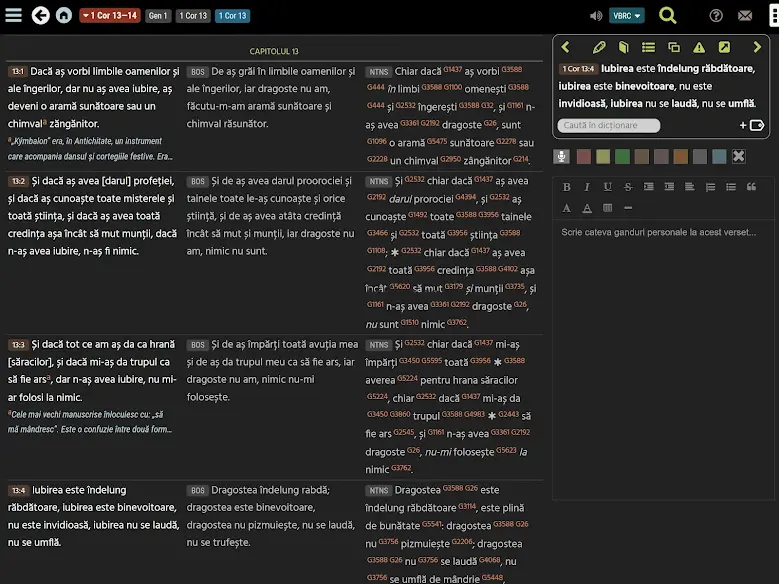Switch to the Gen 1 tab

pyautogui.click(x=158, y=15)
